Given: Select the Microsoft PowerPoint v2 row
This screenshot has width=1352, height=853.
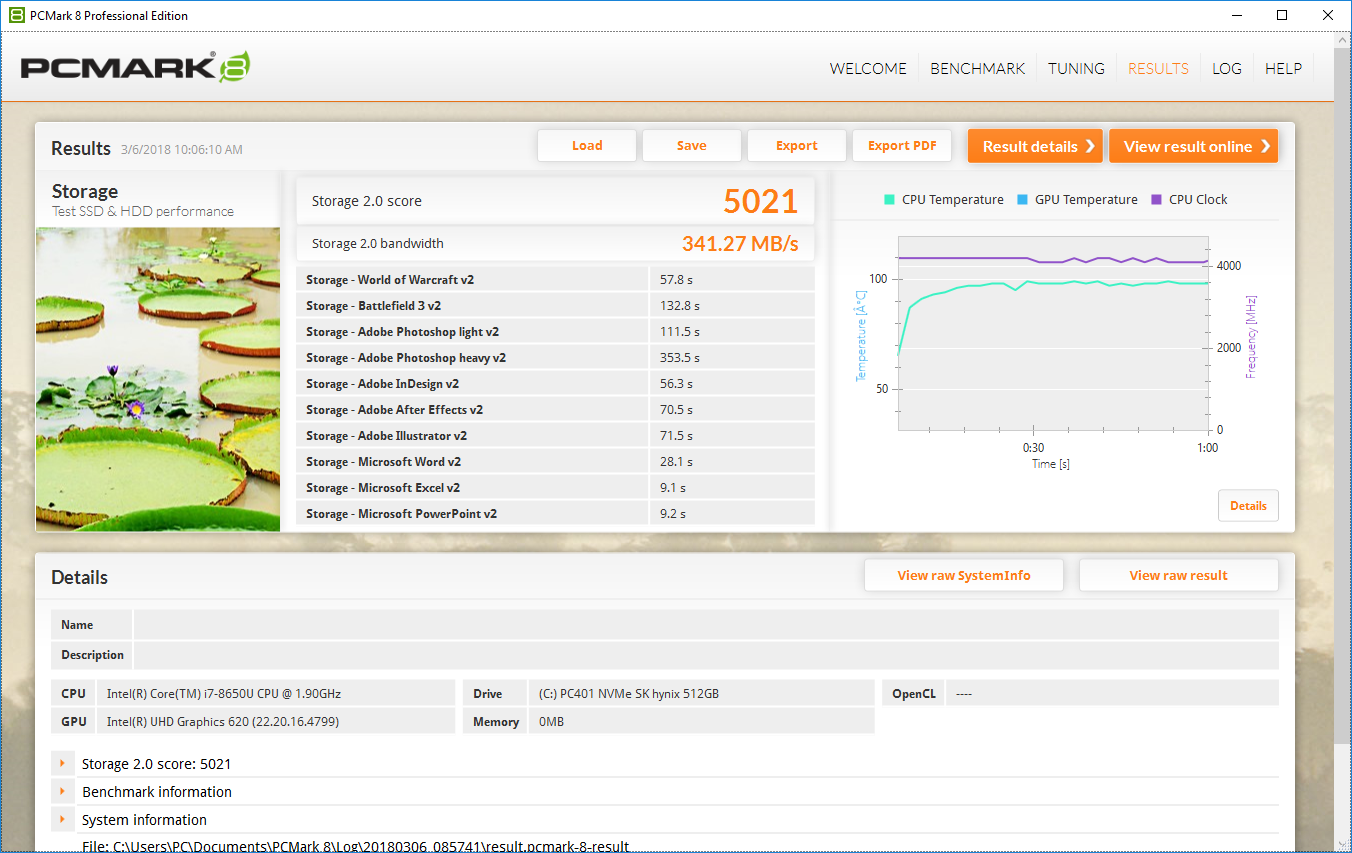Looking at the screenshot, I should pos(555,513).
